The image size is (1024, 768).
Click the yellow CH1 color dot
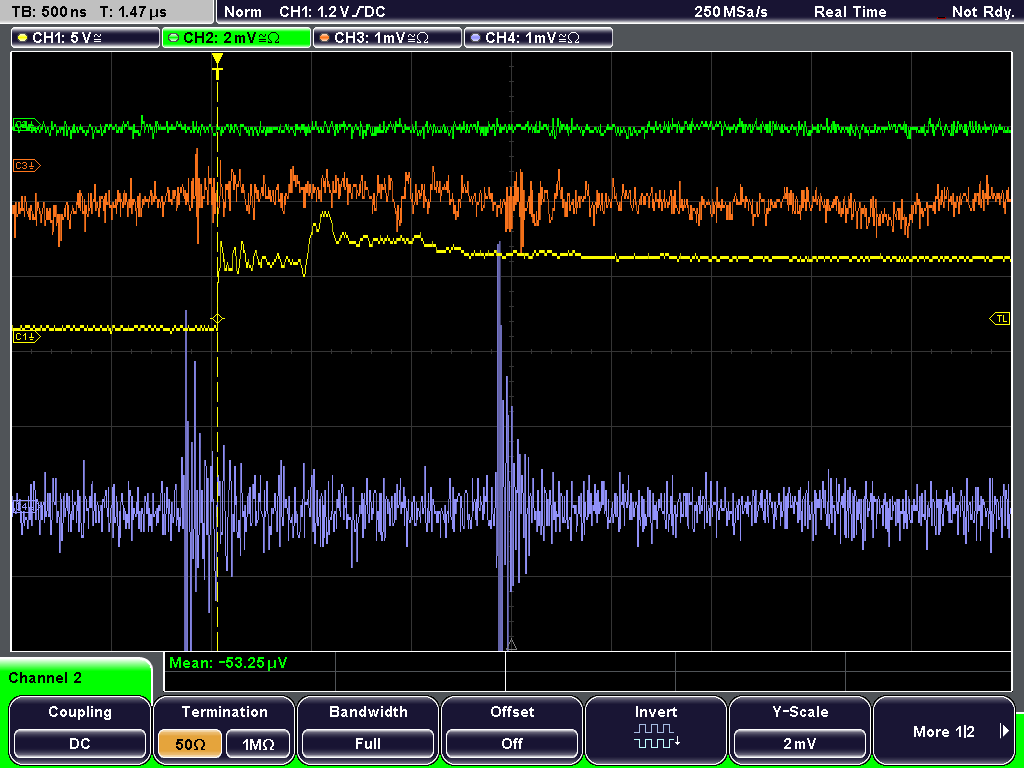pos(23,38)
